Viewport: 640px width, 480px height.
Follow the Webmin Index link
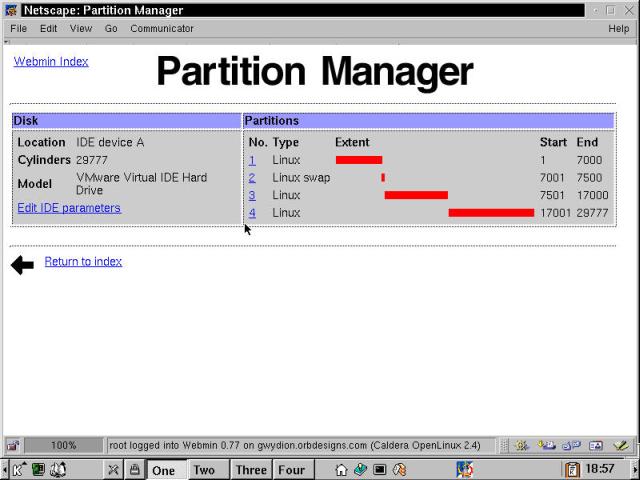(51, 61)
